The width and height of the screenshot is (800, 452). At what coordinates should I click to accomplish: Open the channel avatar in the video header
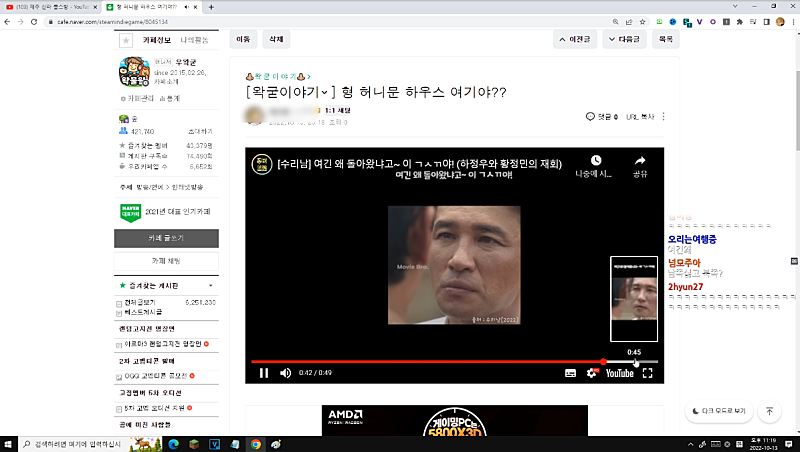[262, 164]
